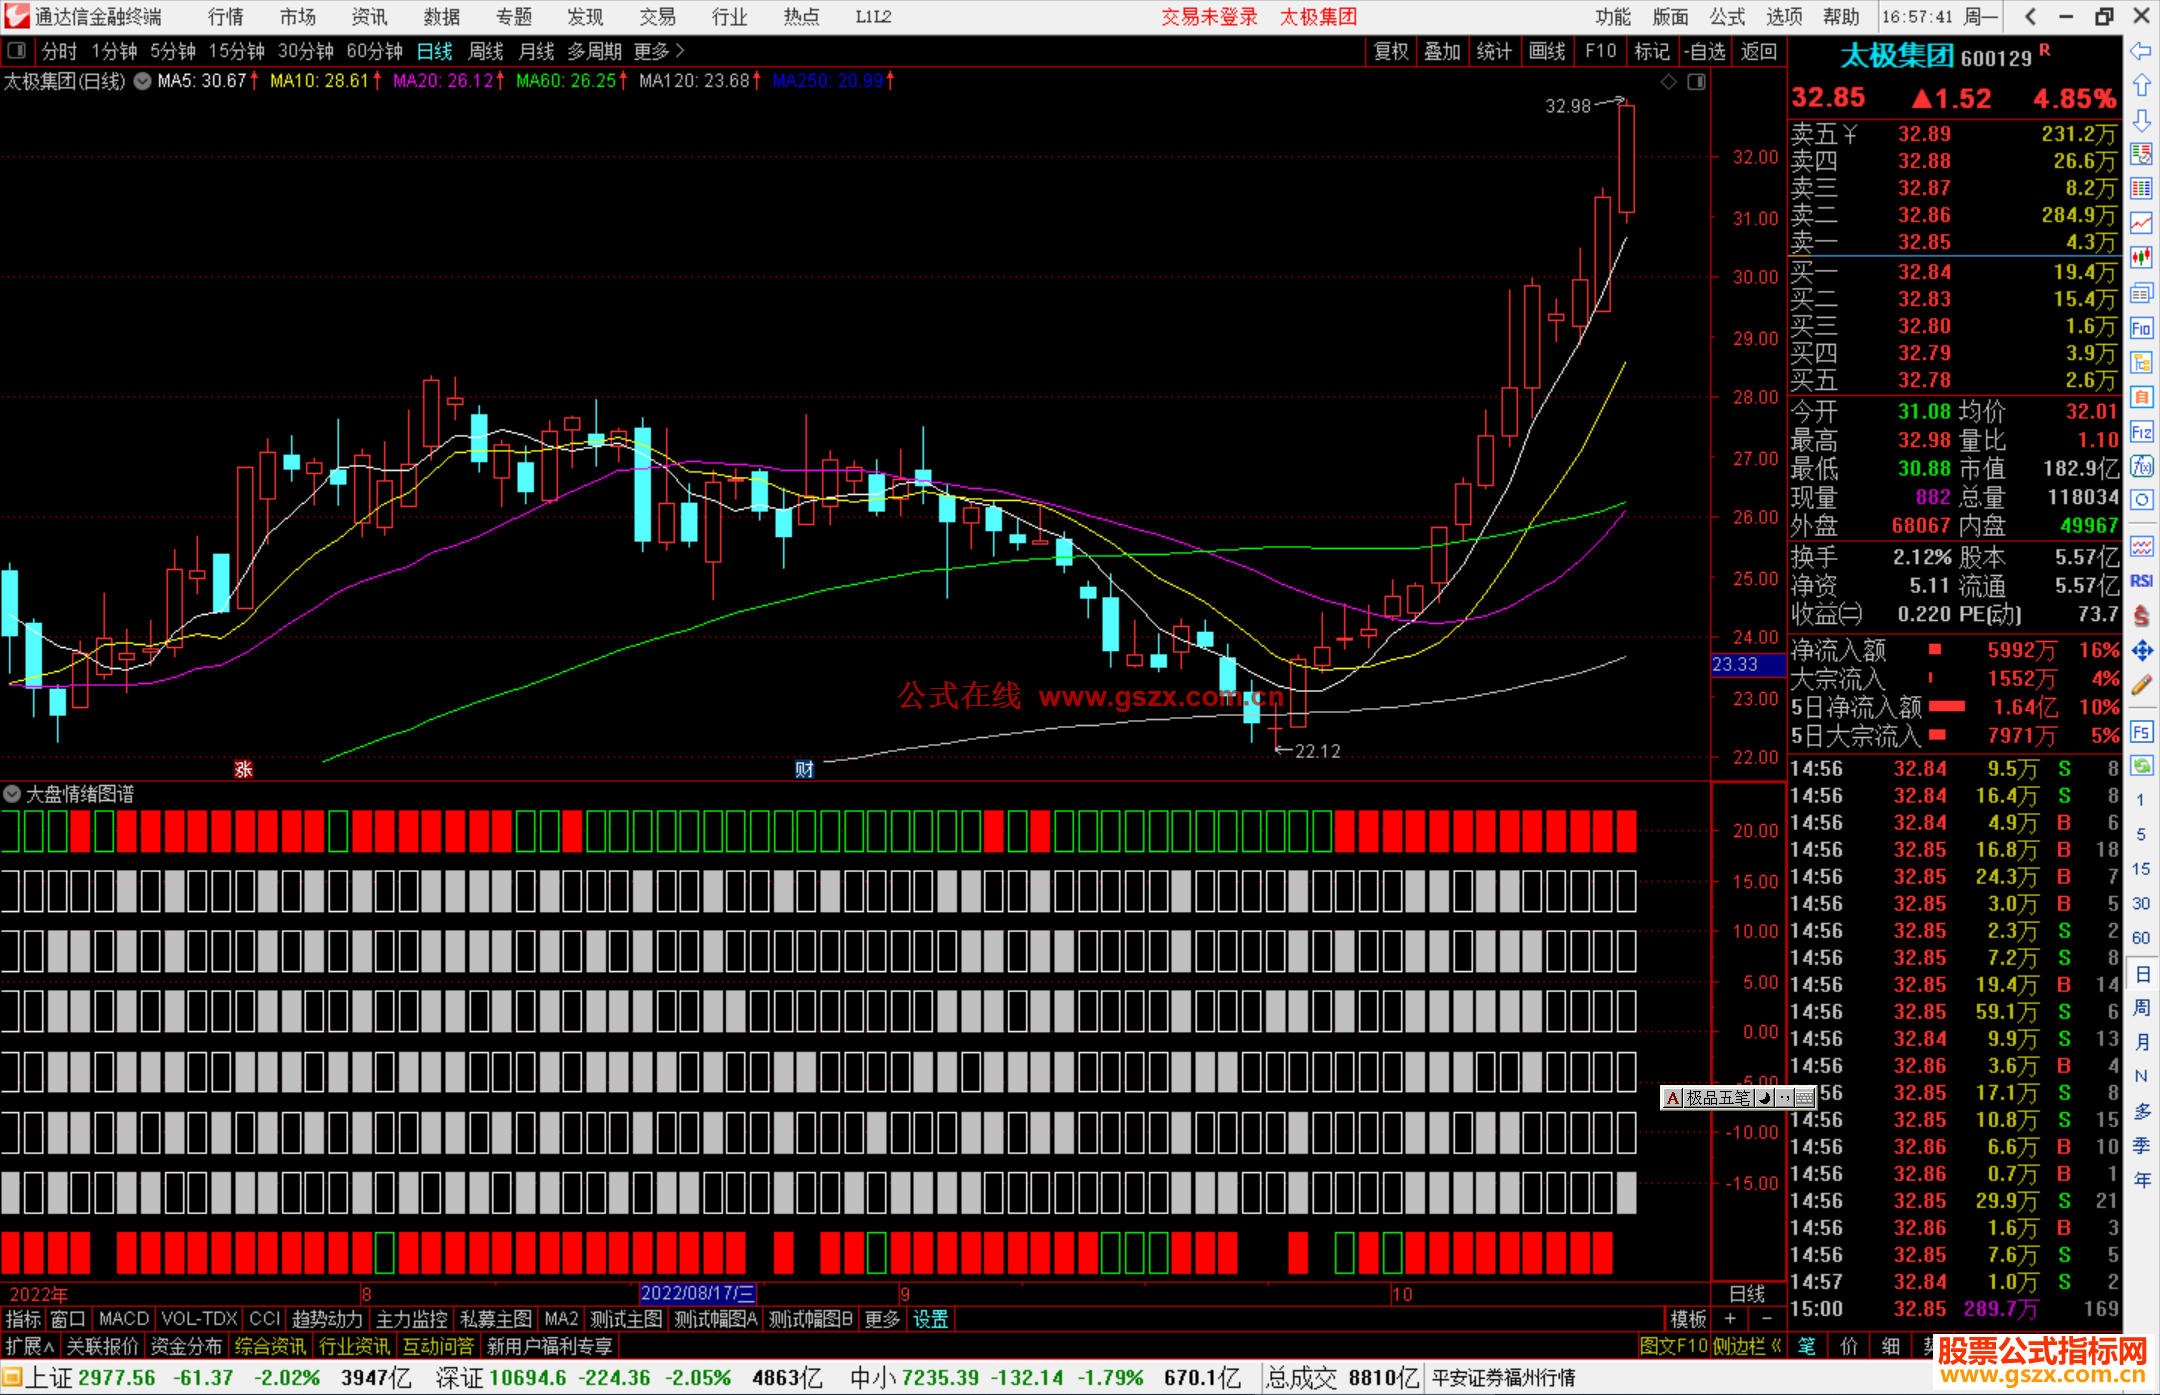Click the red S dollar icon
Image resolution: width=2160 pixels, height=1395 pixels.
pos(2141,616)
